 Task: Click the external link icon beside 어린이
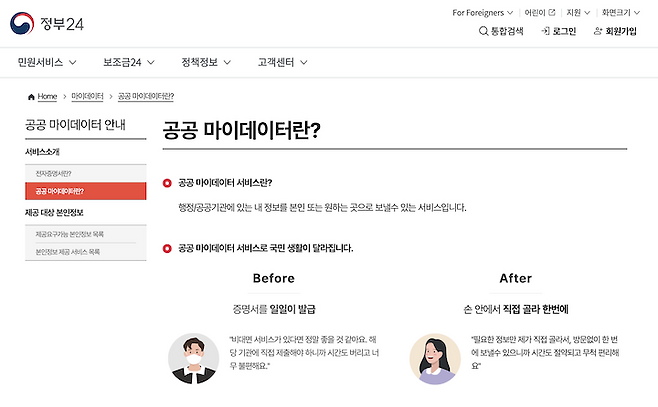[x=552, y=13]
